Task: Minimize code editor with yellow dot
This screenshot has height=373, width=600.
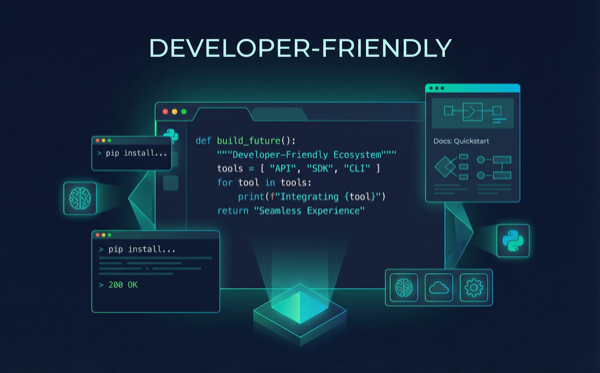Action: tap(174, 112)
